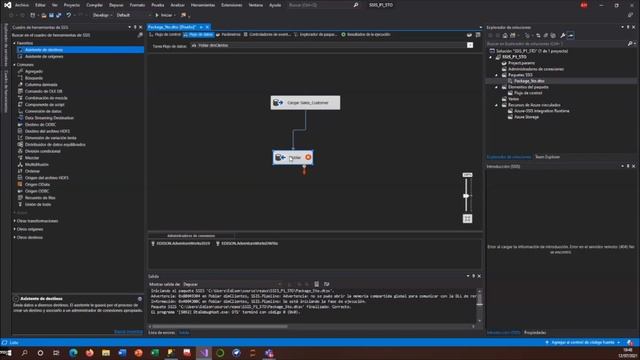Switch to the Flujo de control tab
This screenshot has height=360, width=640.
pos(164,35)
